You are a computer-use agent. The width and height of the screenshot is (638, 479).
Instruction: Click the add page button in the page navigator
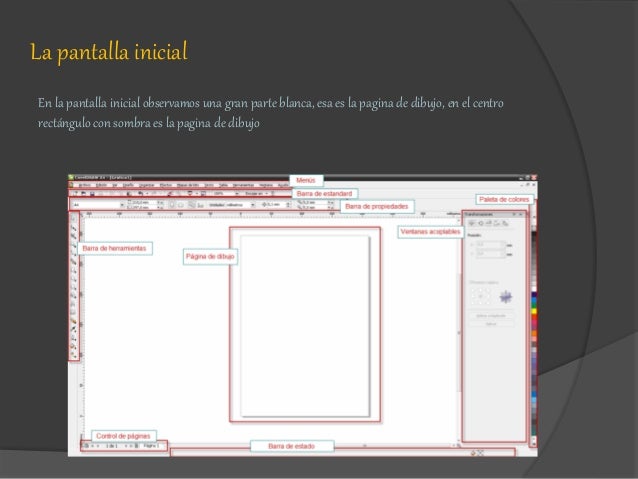pyautogui.click(x=86, y=446)
